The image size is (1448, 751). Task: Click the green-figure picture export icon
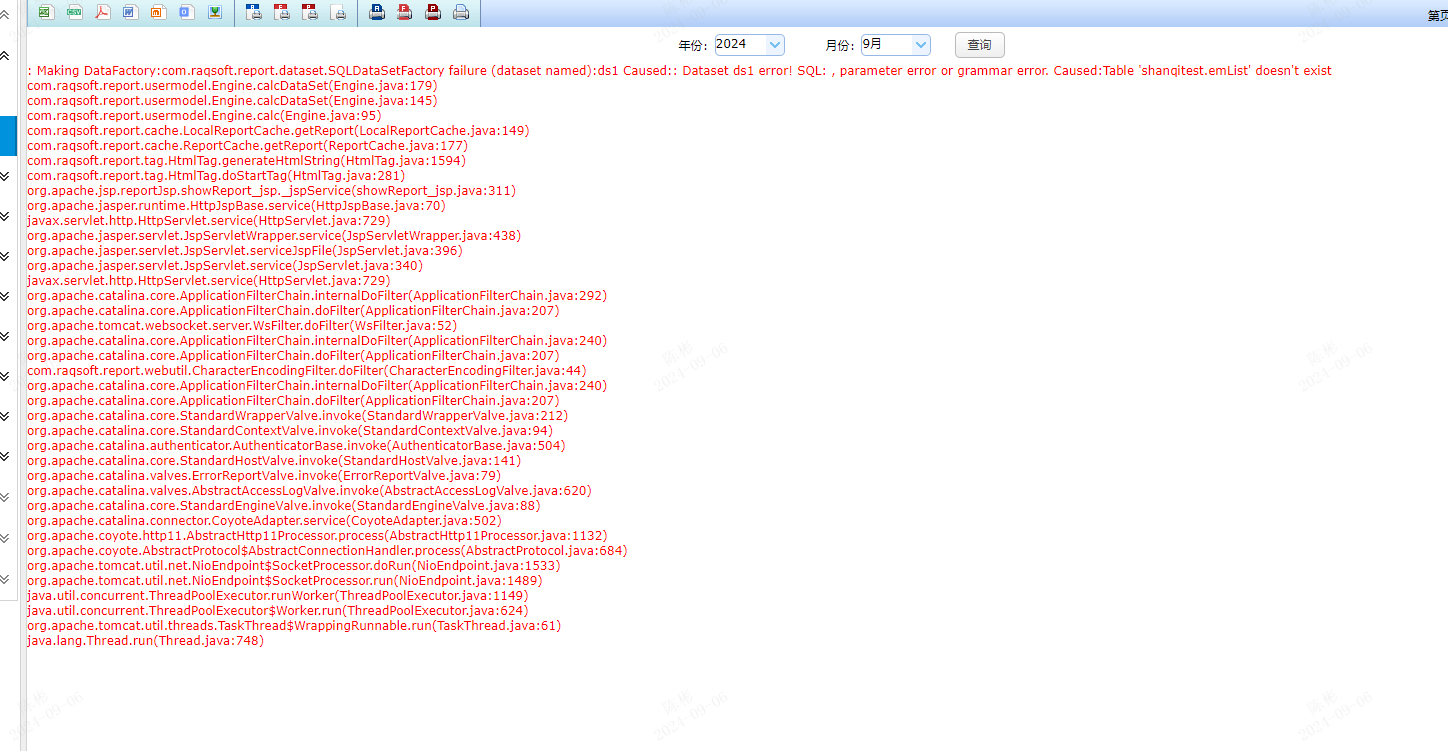[215, 12]
